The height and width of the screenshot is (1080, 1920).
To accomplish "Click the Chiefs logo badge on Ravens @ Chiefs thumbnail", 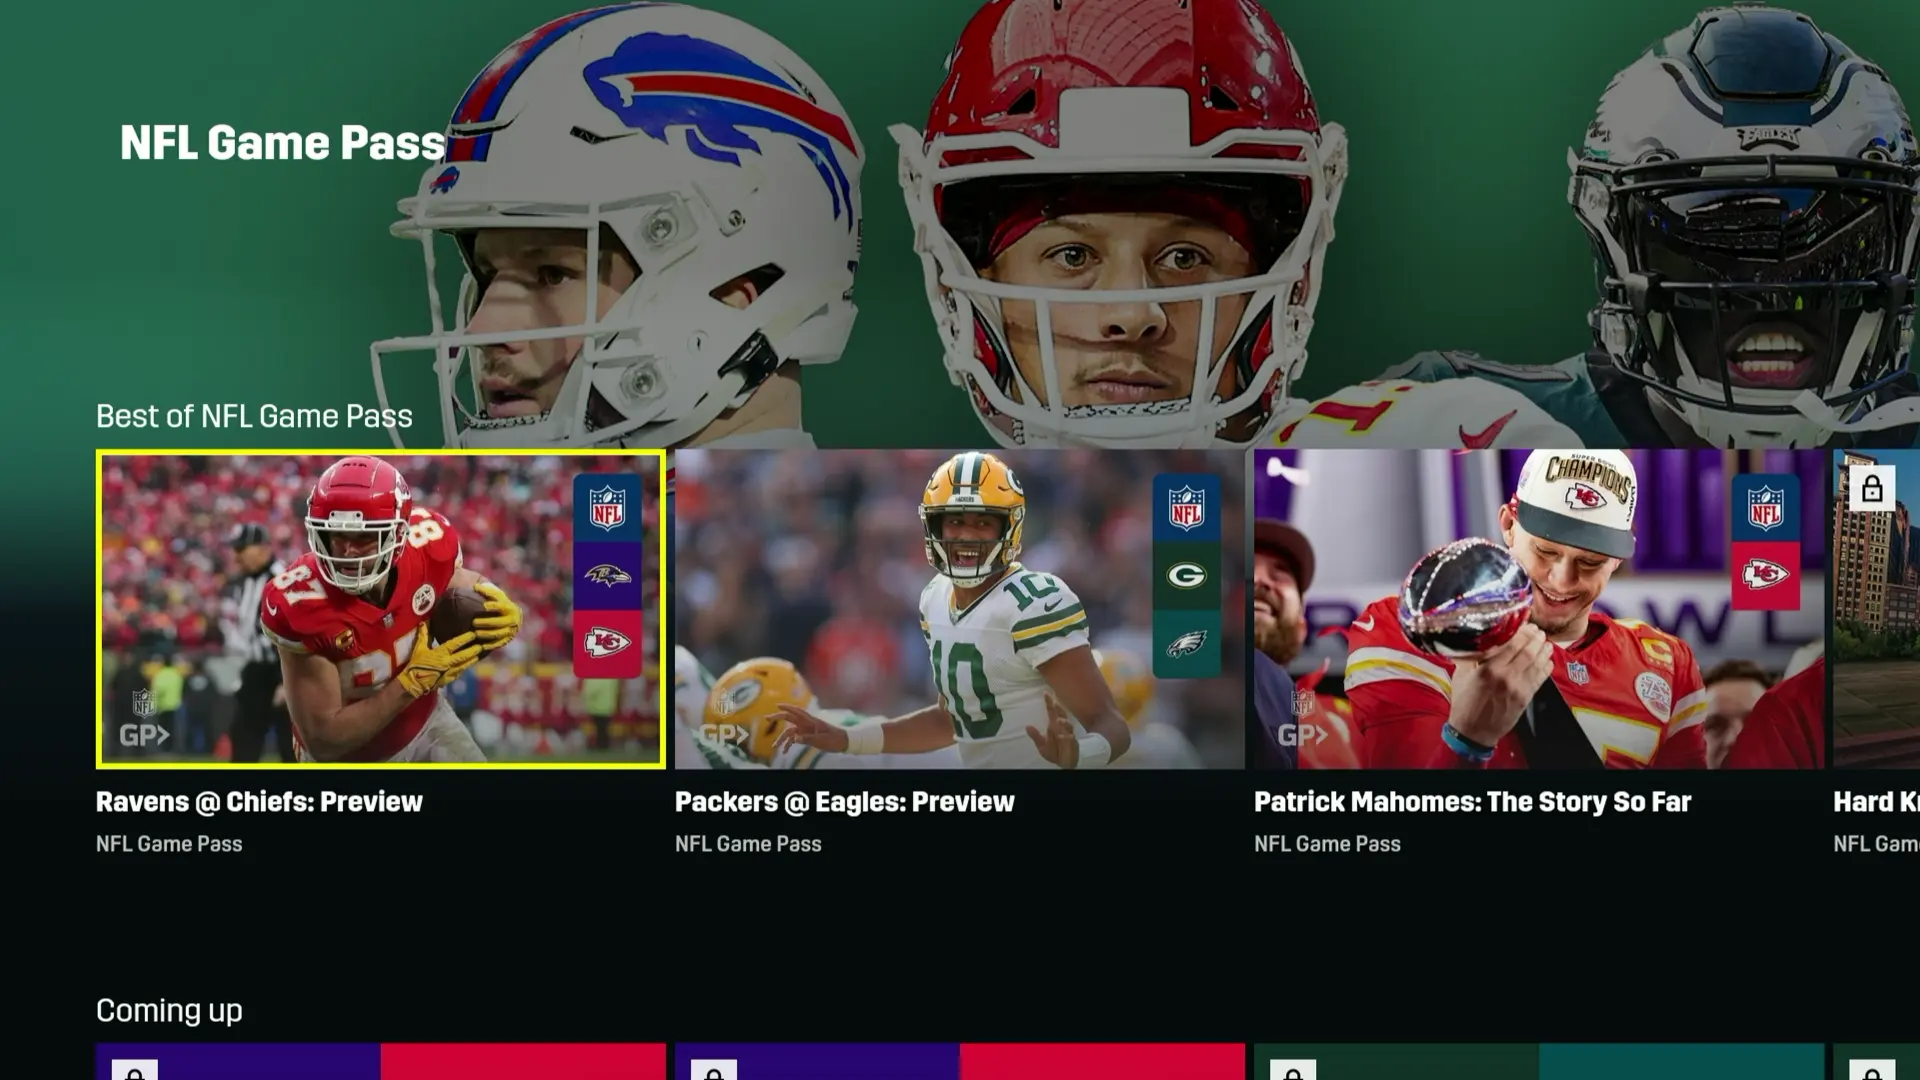I will tap(607, 643).
